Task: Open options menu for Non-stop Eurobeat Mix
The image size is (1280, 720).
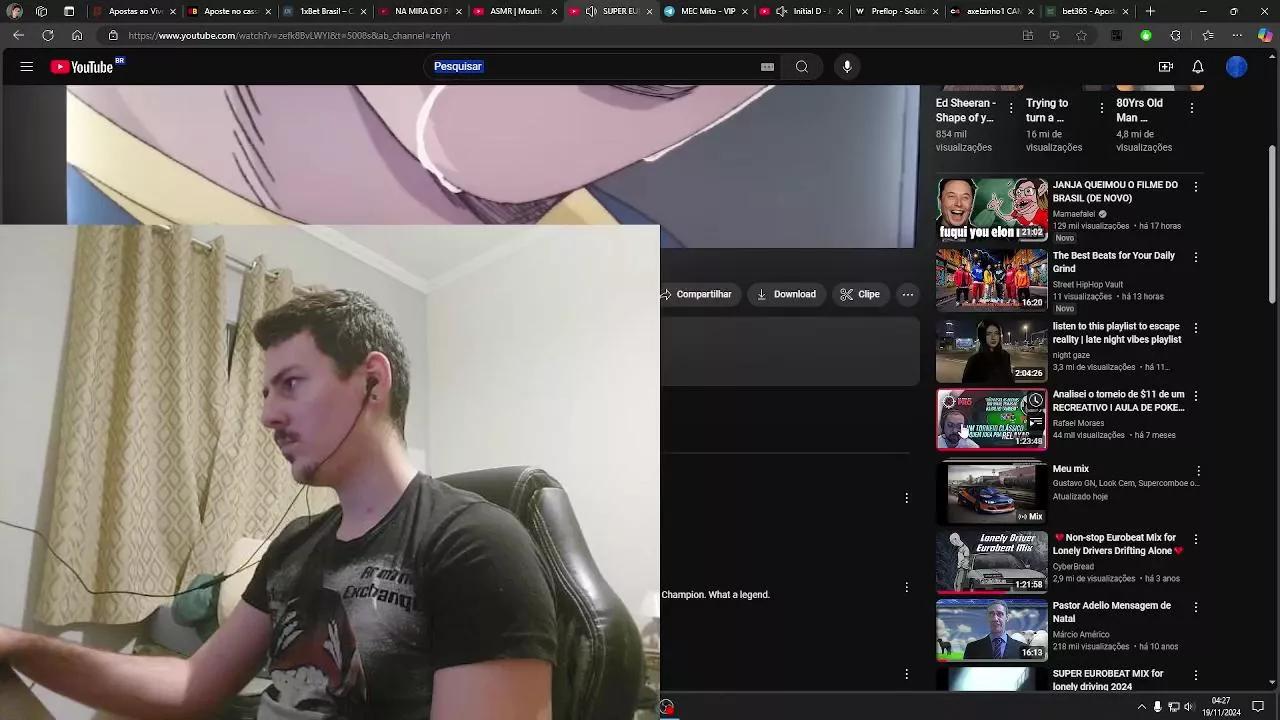Action: pos(1196,539)
